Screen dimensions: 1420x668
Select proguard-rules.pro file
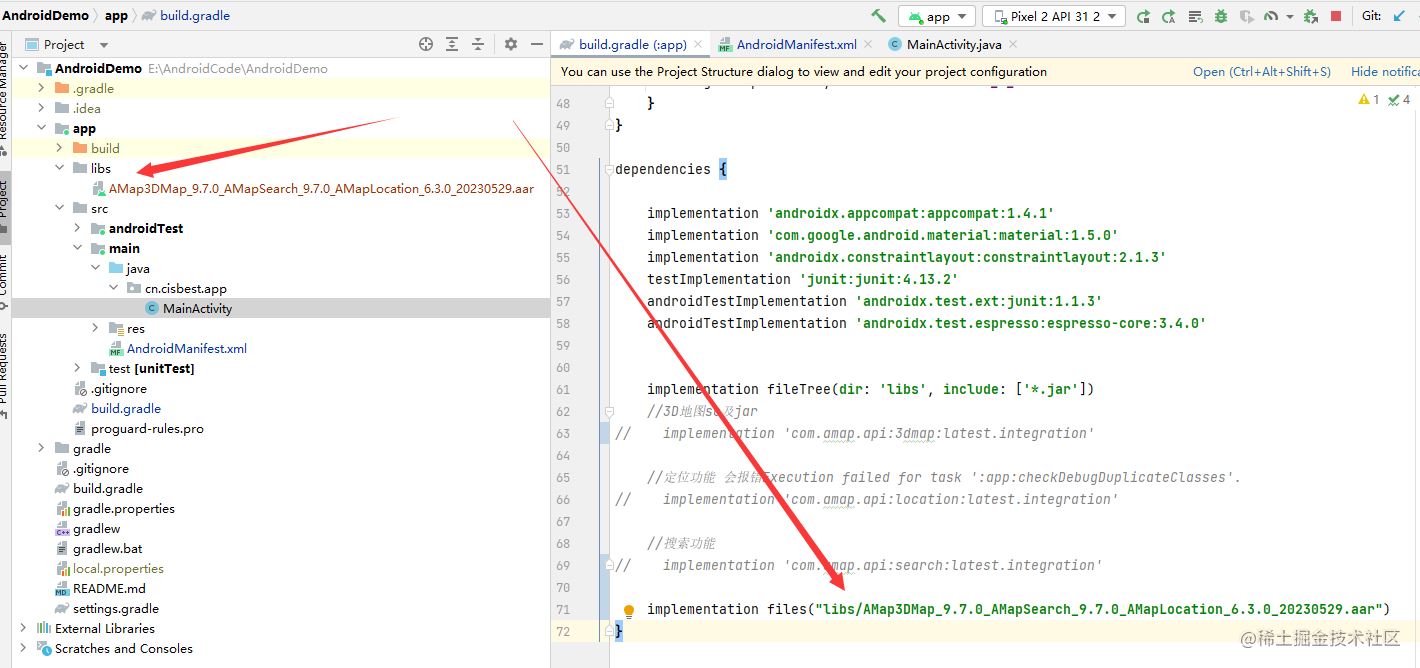pyautogui.click(x=147, y=428)
